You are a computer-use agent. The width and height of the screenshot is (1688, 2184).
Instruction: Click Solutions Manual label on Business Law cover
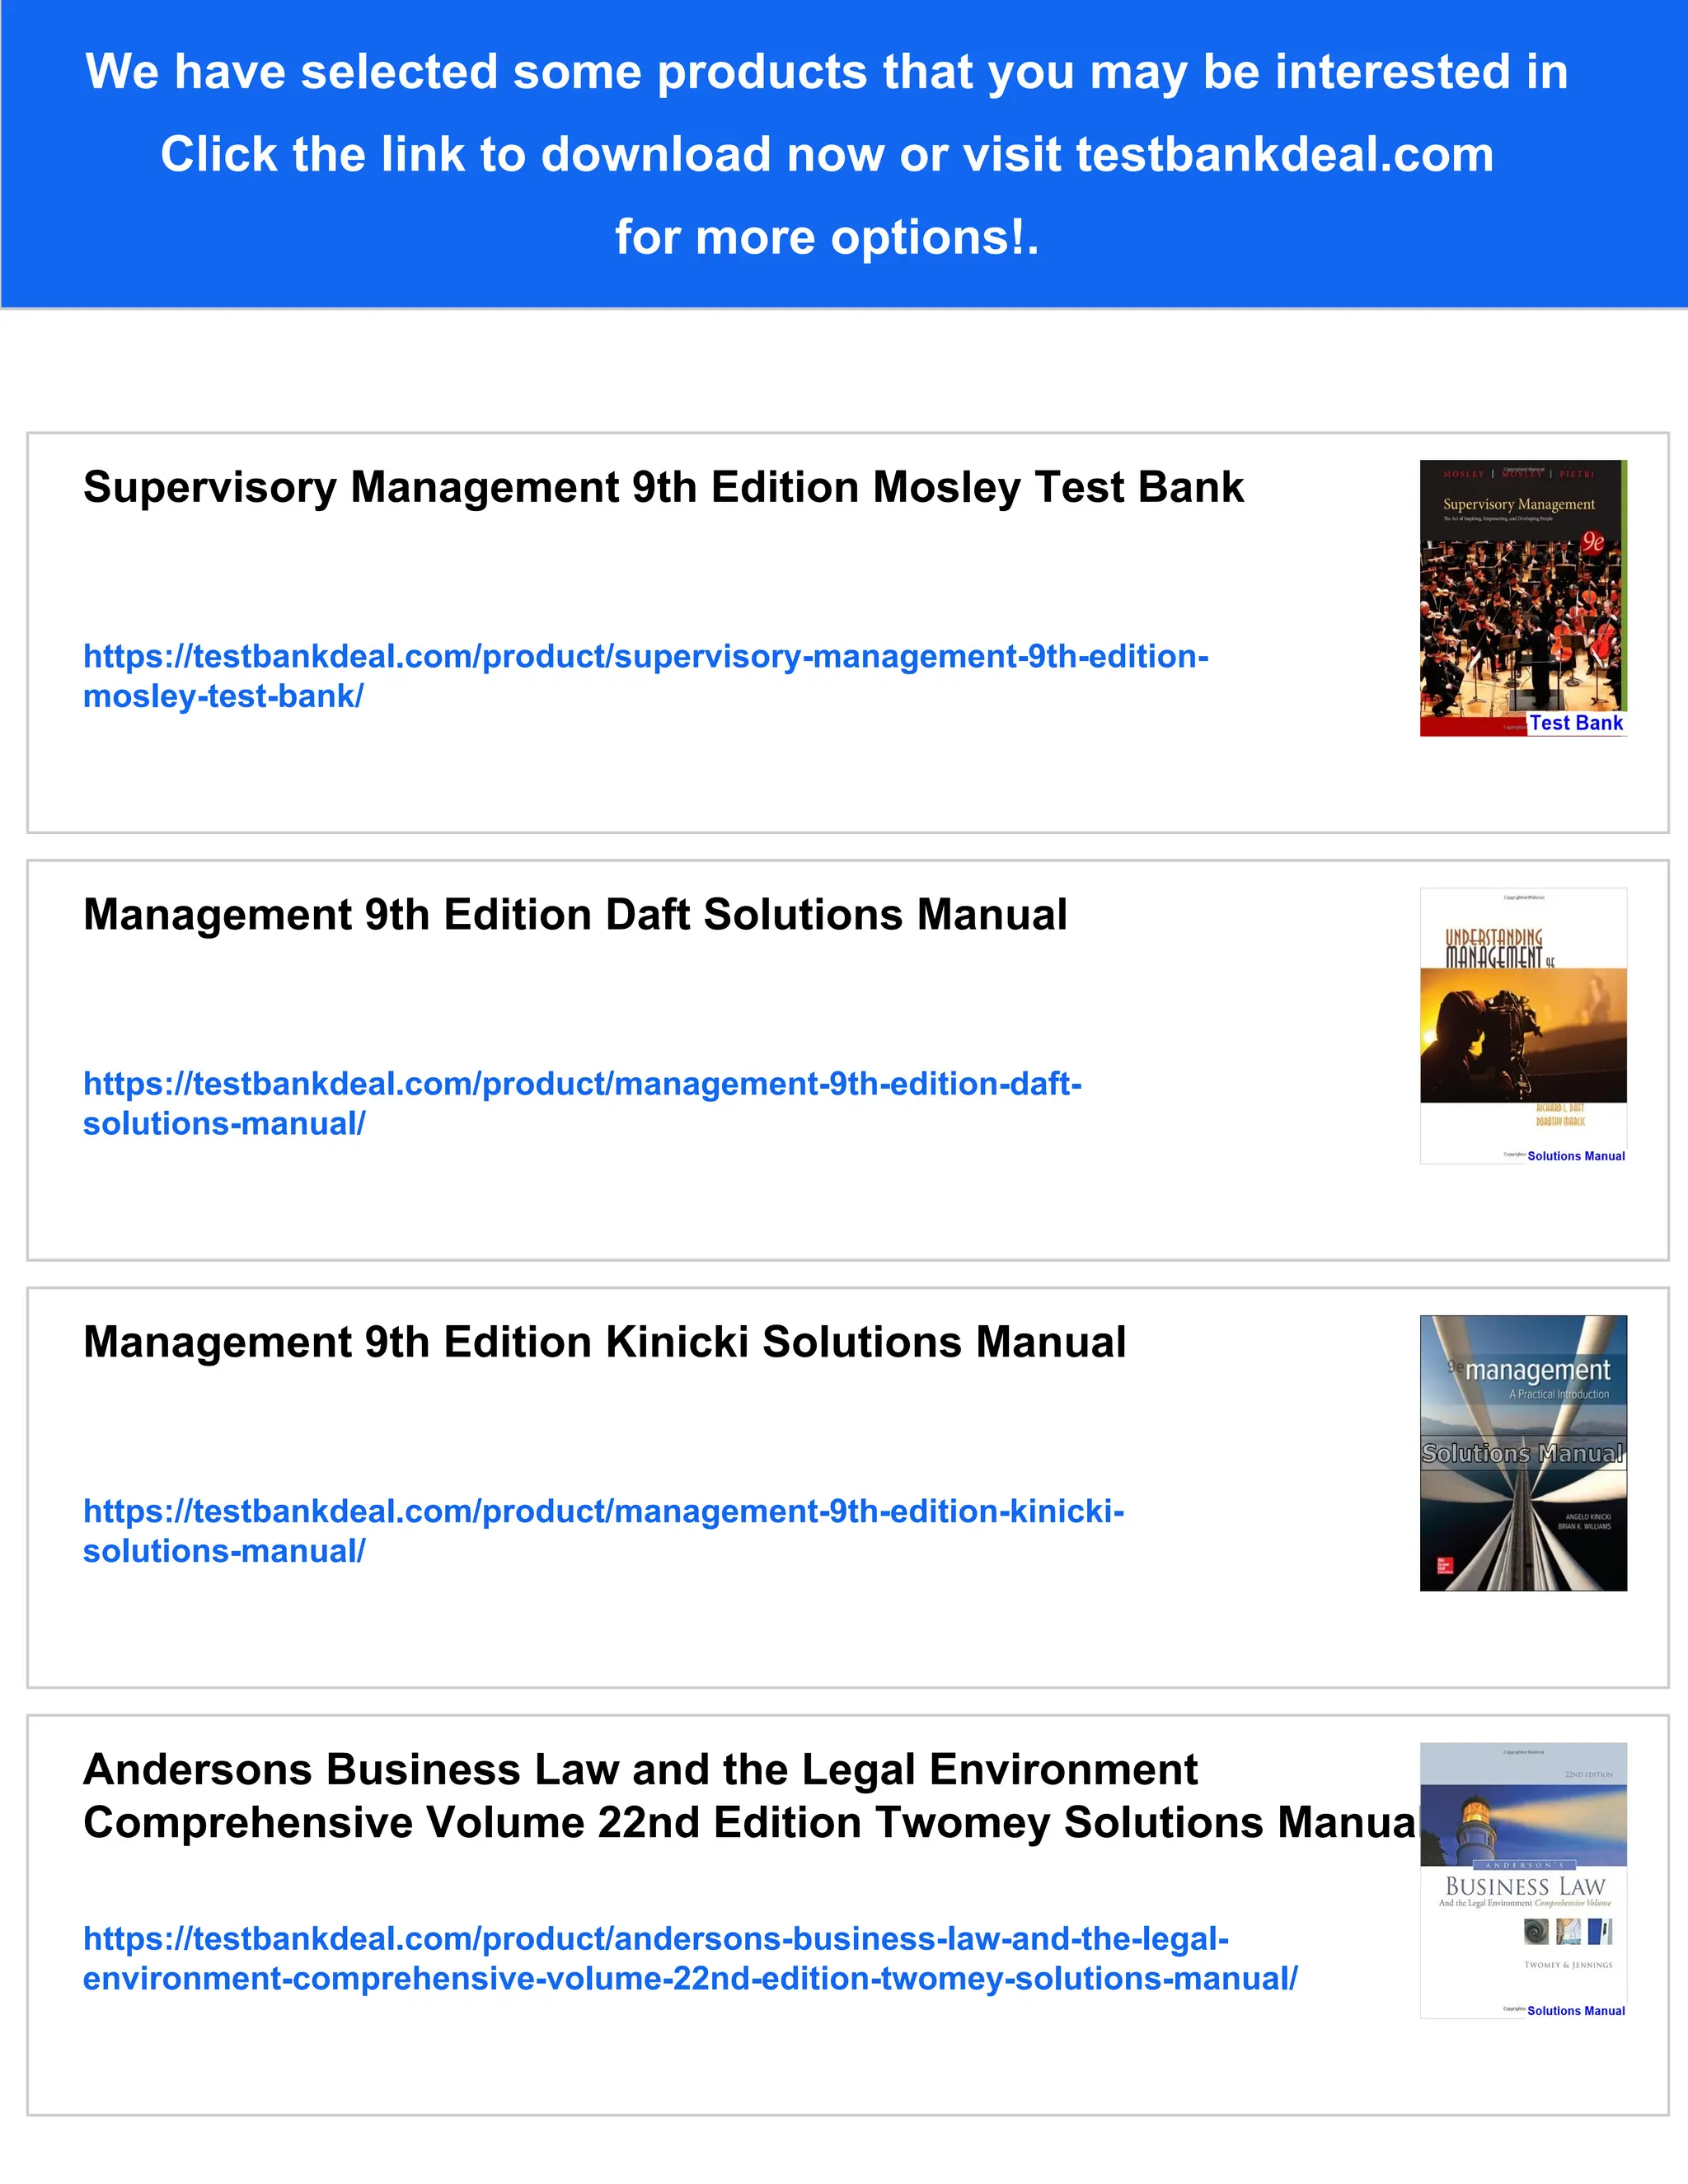coord(1575,2011)
